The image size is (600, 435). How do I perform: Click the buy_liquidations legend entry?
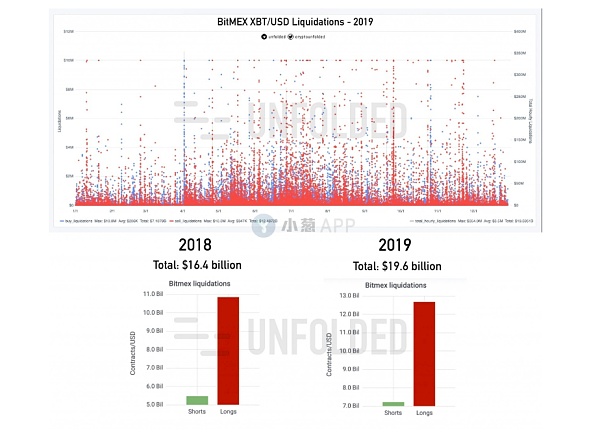114,221
